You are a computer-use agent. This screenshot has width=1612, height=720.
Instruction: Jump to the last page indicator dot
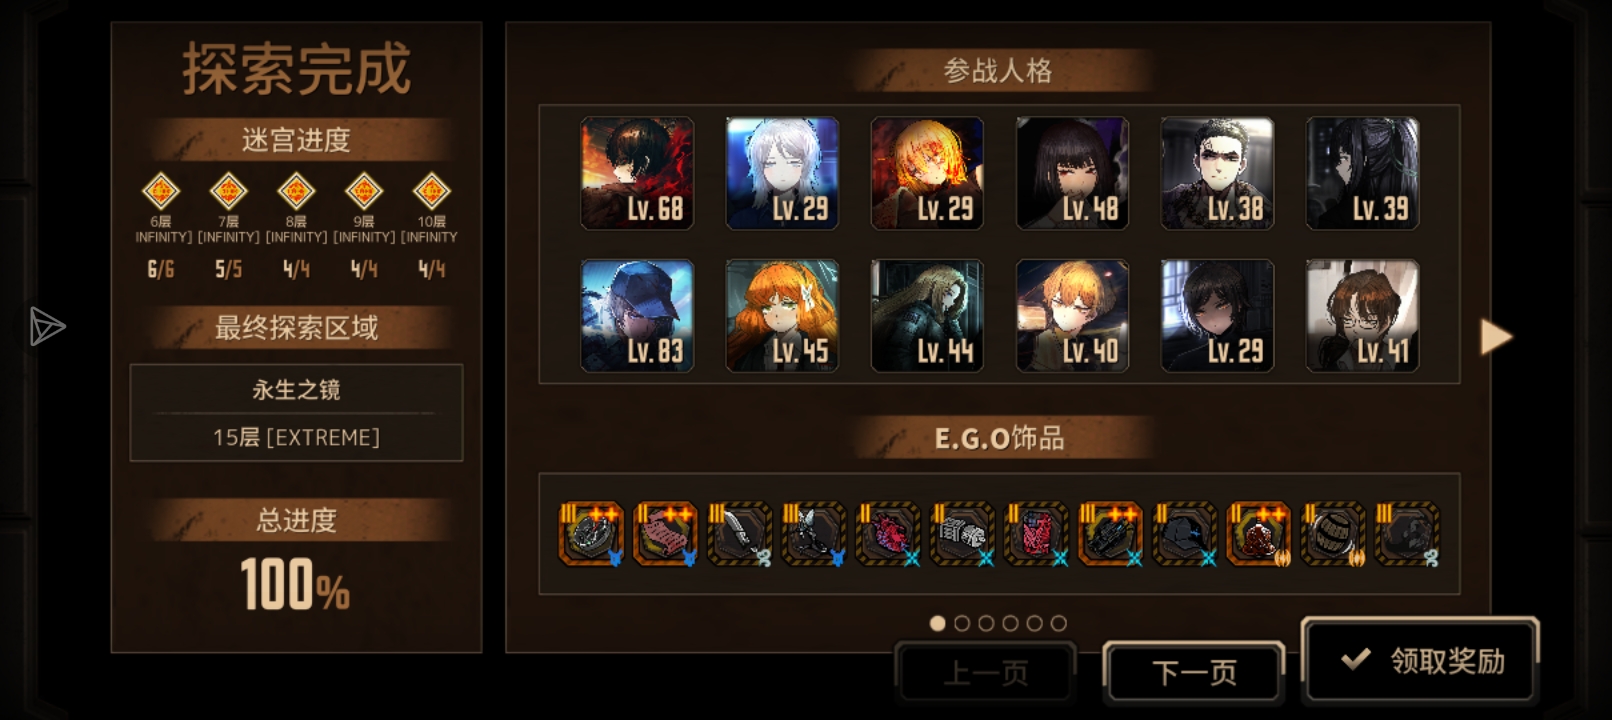tap(1058, 623)
